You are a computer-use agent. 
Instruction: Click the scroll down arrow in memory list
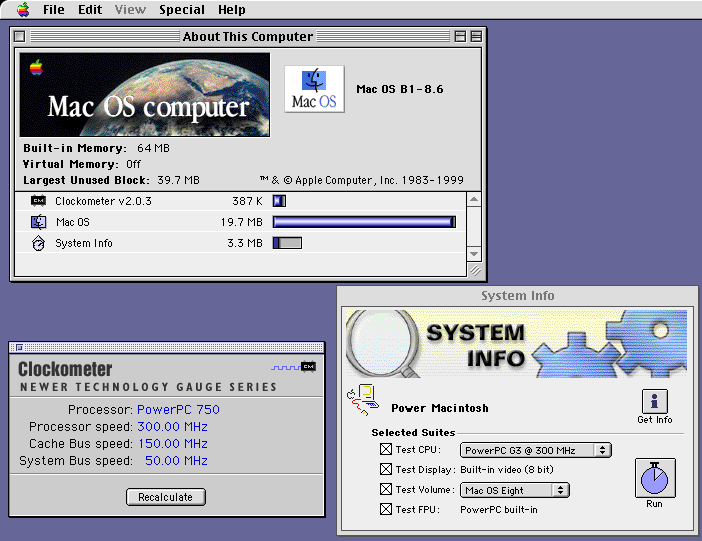[474, 254]
